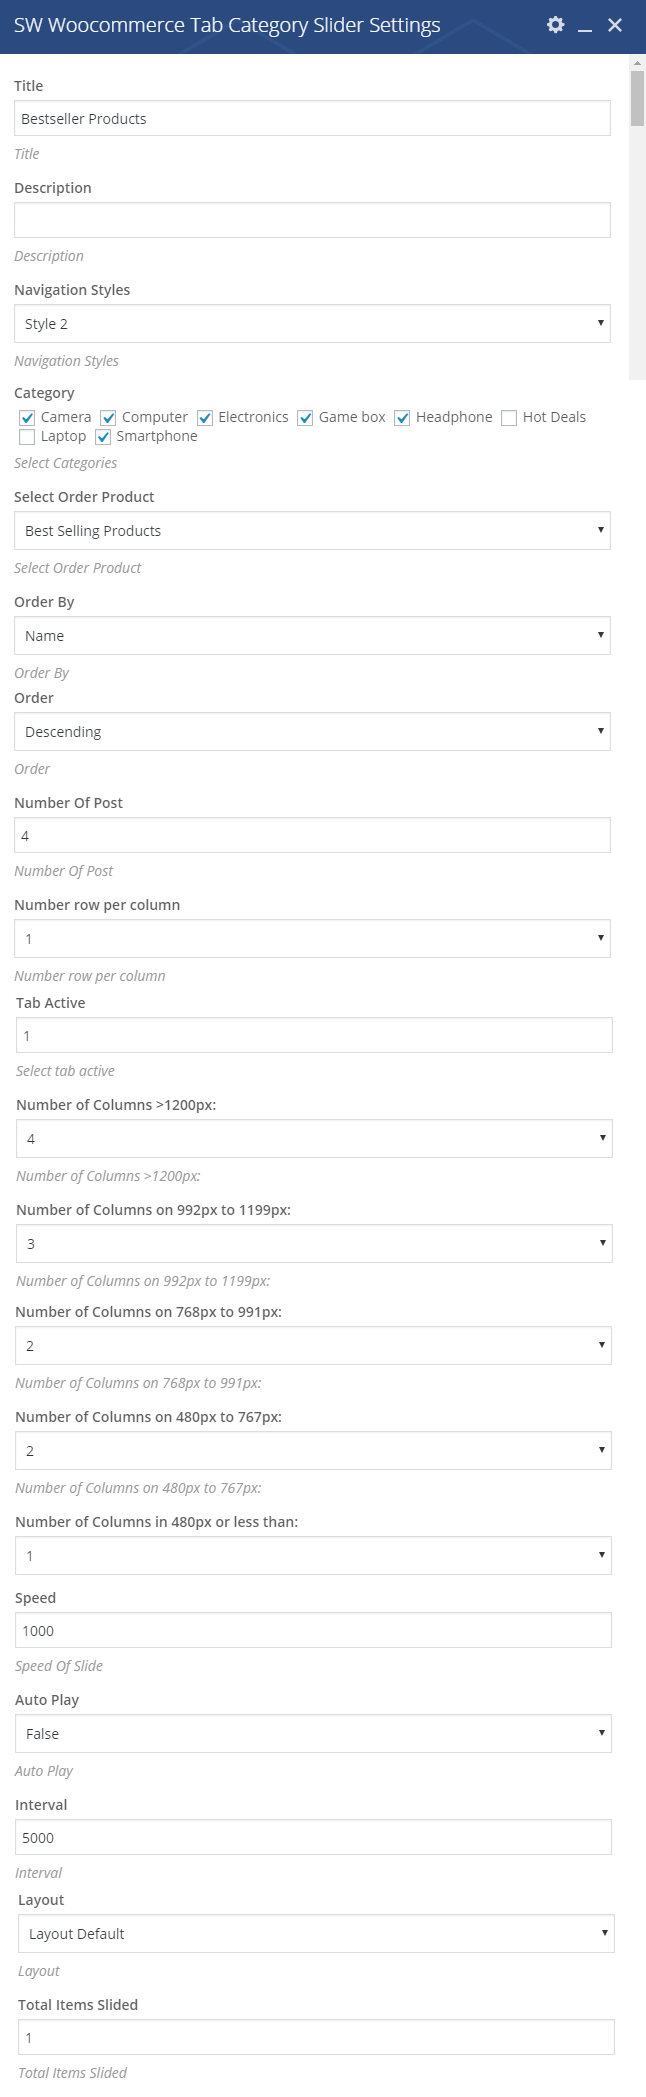
Task: Uncheck the Camera category checkbox
Action: (27, 418)
